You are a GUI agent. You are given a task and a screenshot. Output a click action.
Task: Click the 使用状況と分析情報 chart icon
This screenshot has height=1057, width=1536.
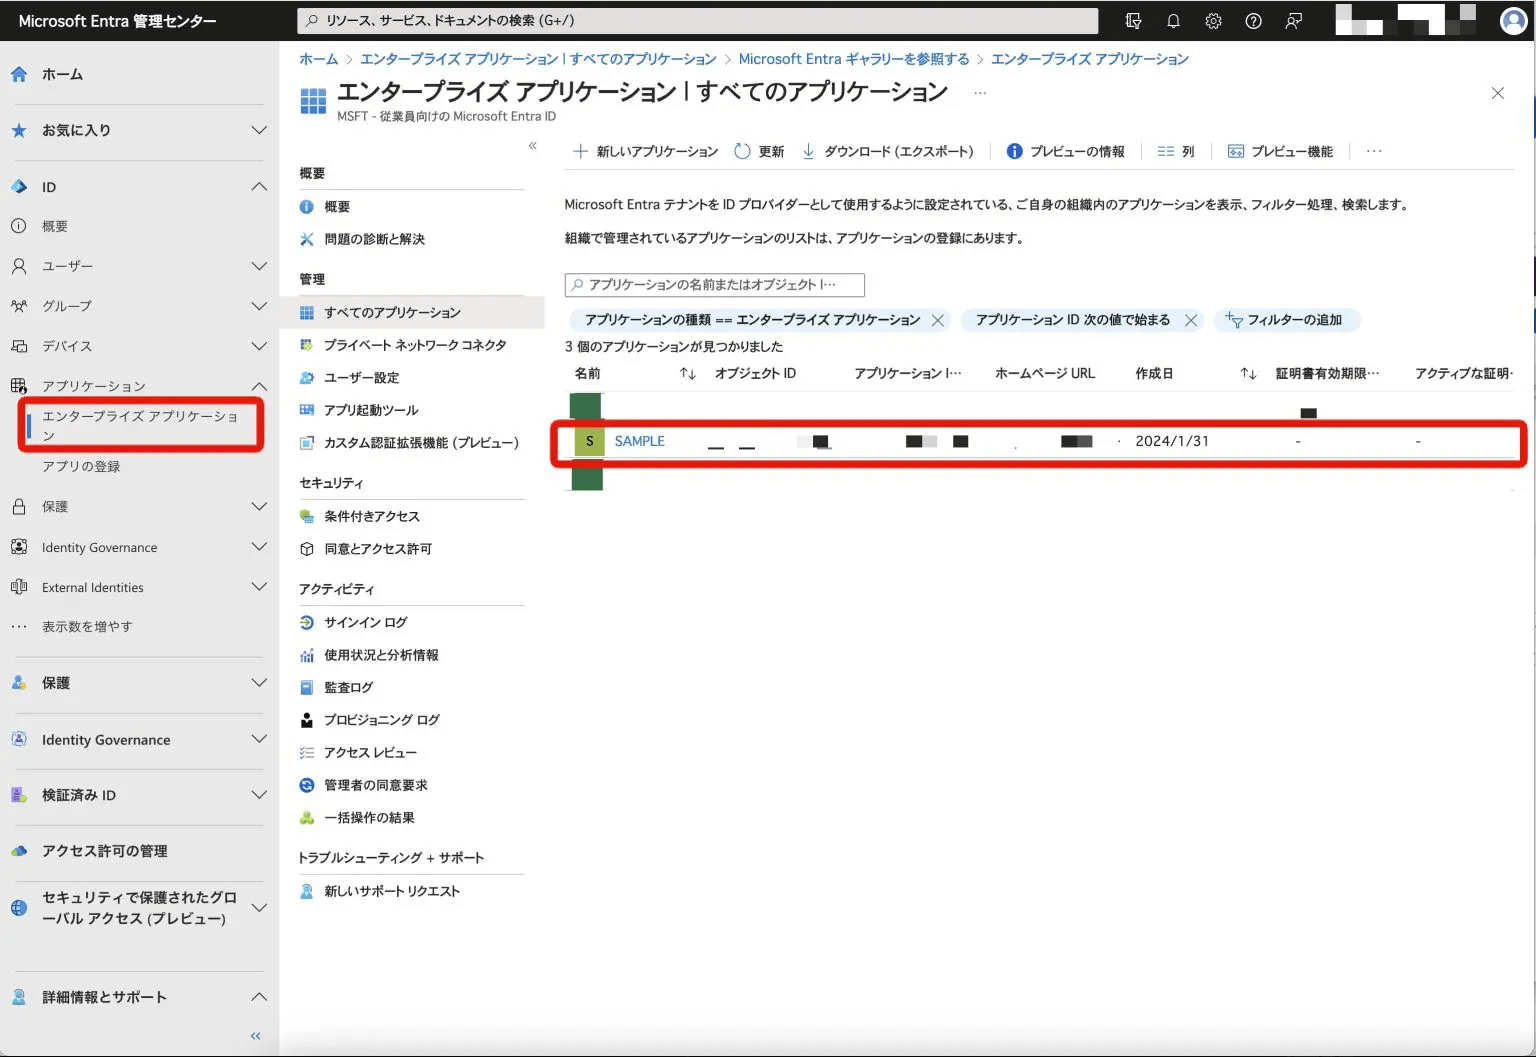(x=307, y=655)
